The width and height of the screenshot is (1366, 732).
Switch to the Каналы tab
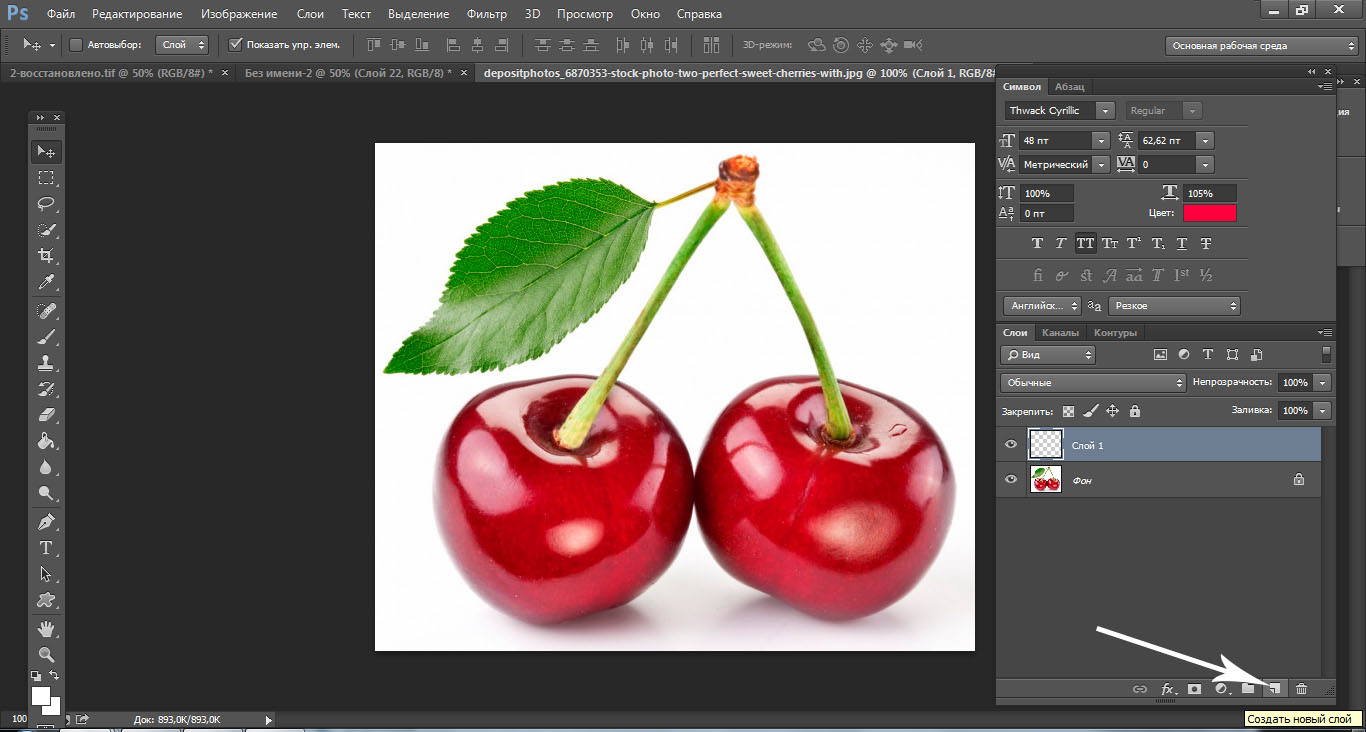point(1060,333)
